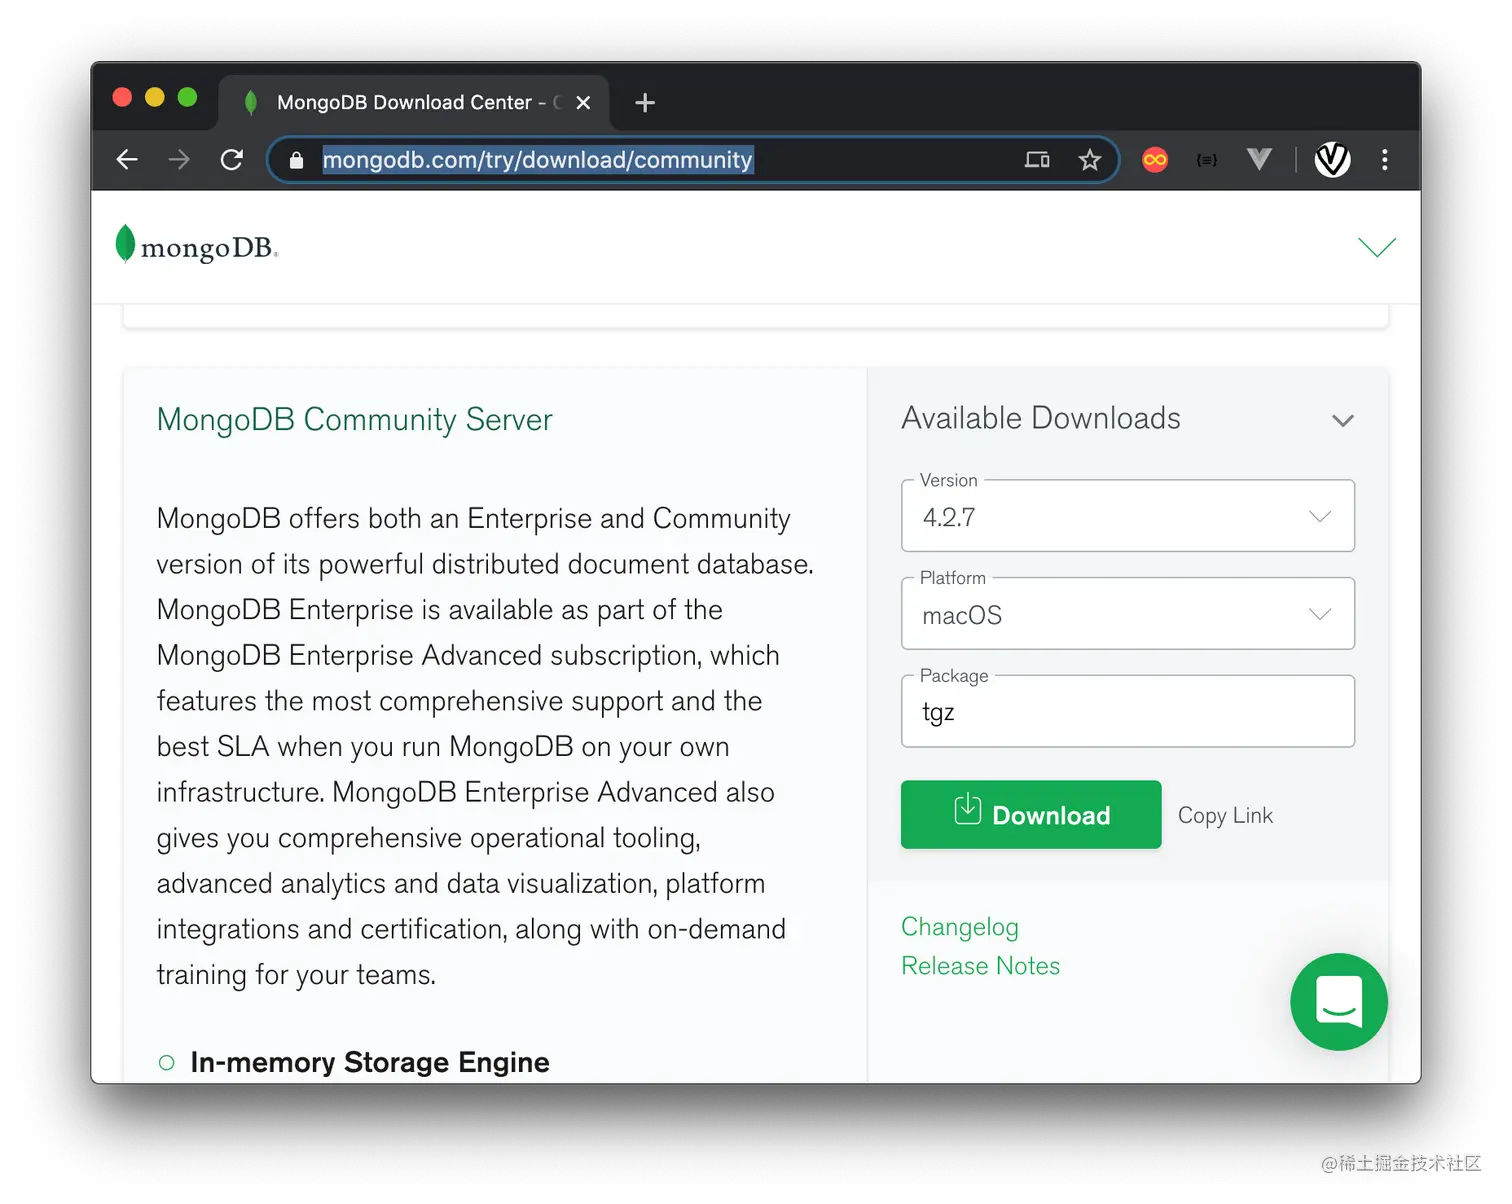The width and height of the screenshot is (1512, 1204).
Task: Close the MongoDB Download Center tab
Action: 584,103
